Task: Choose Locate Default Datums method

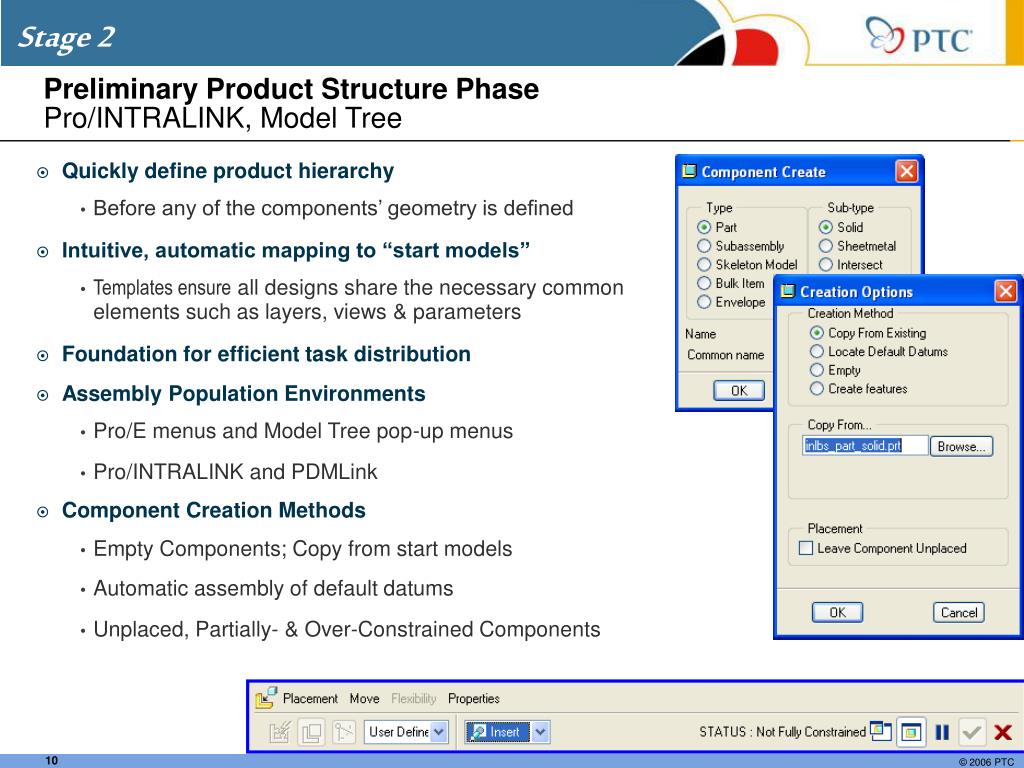Action: click(x=816, y=351)
